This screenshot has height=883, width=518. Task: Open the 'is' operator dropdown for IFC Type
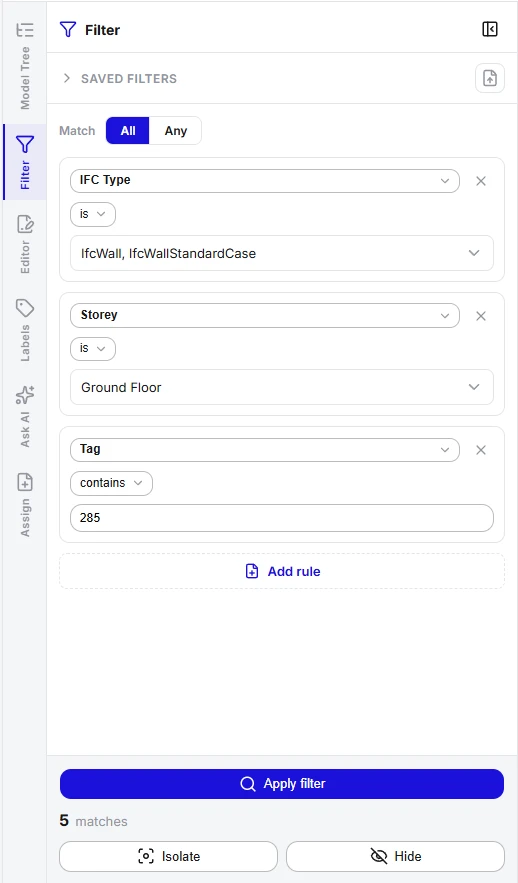coord(93,215)
